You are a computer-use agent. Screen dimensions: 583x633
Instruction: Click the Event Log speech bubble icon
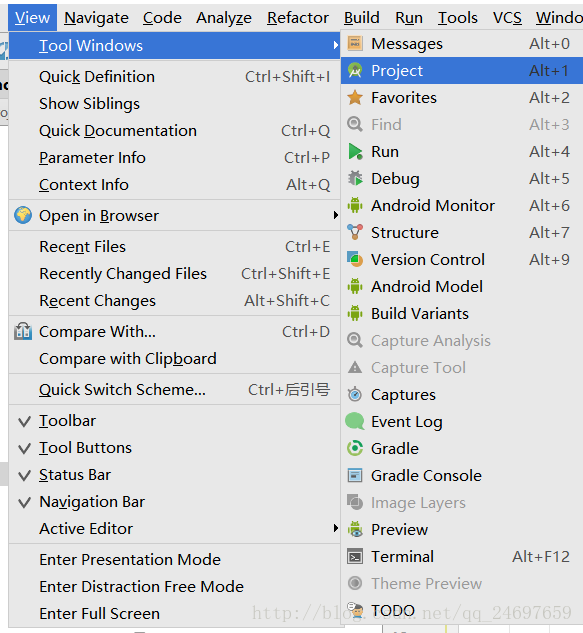click(x=355, y=421)
